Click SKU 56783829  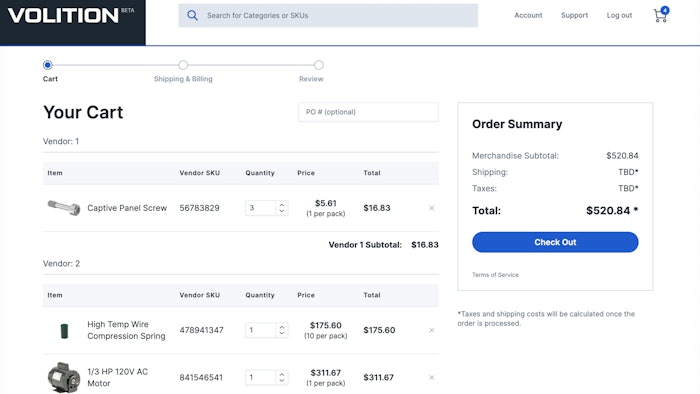[x=200, y=208]
